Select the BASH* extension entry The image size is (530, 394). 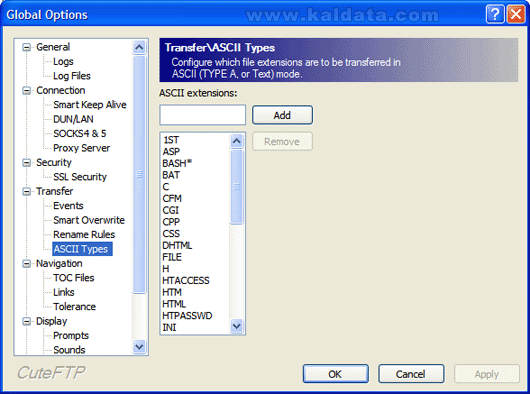click(177, 164)
